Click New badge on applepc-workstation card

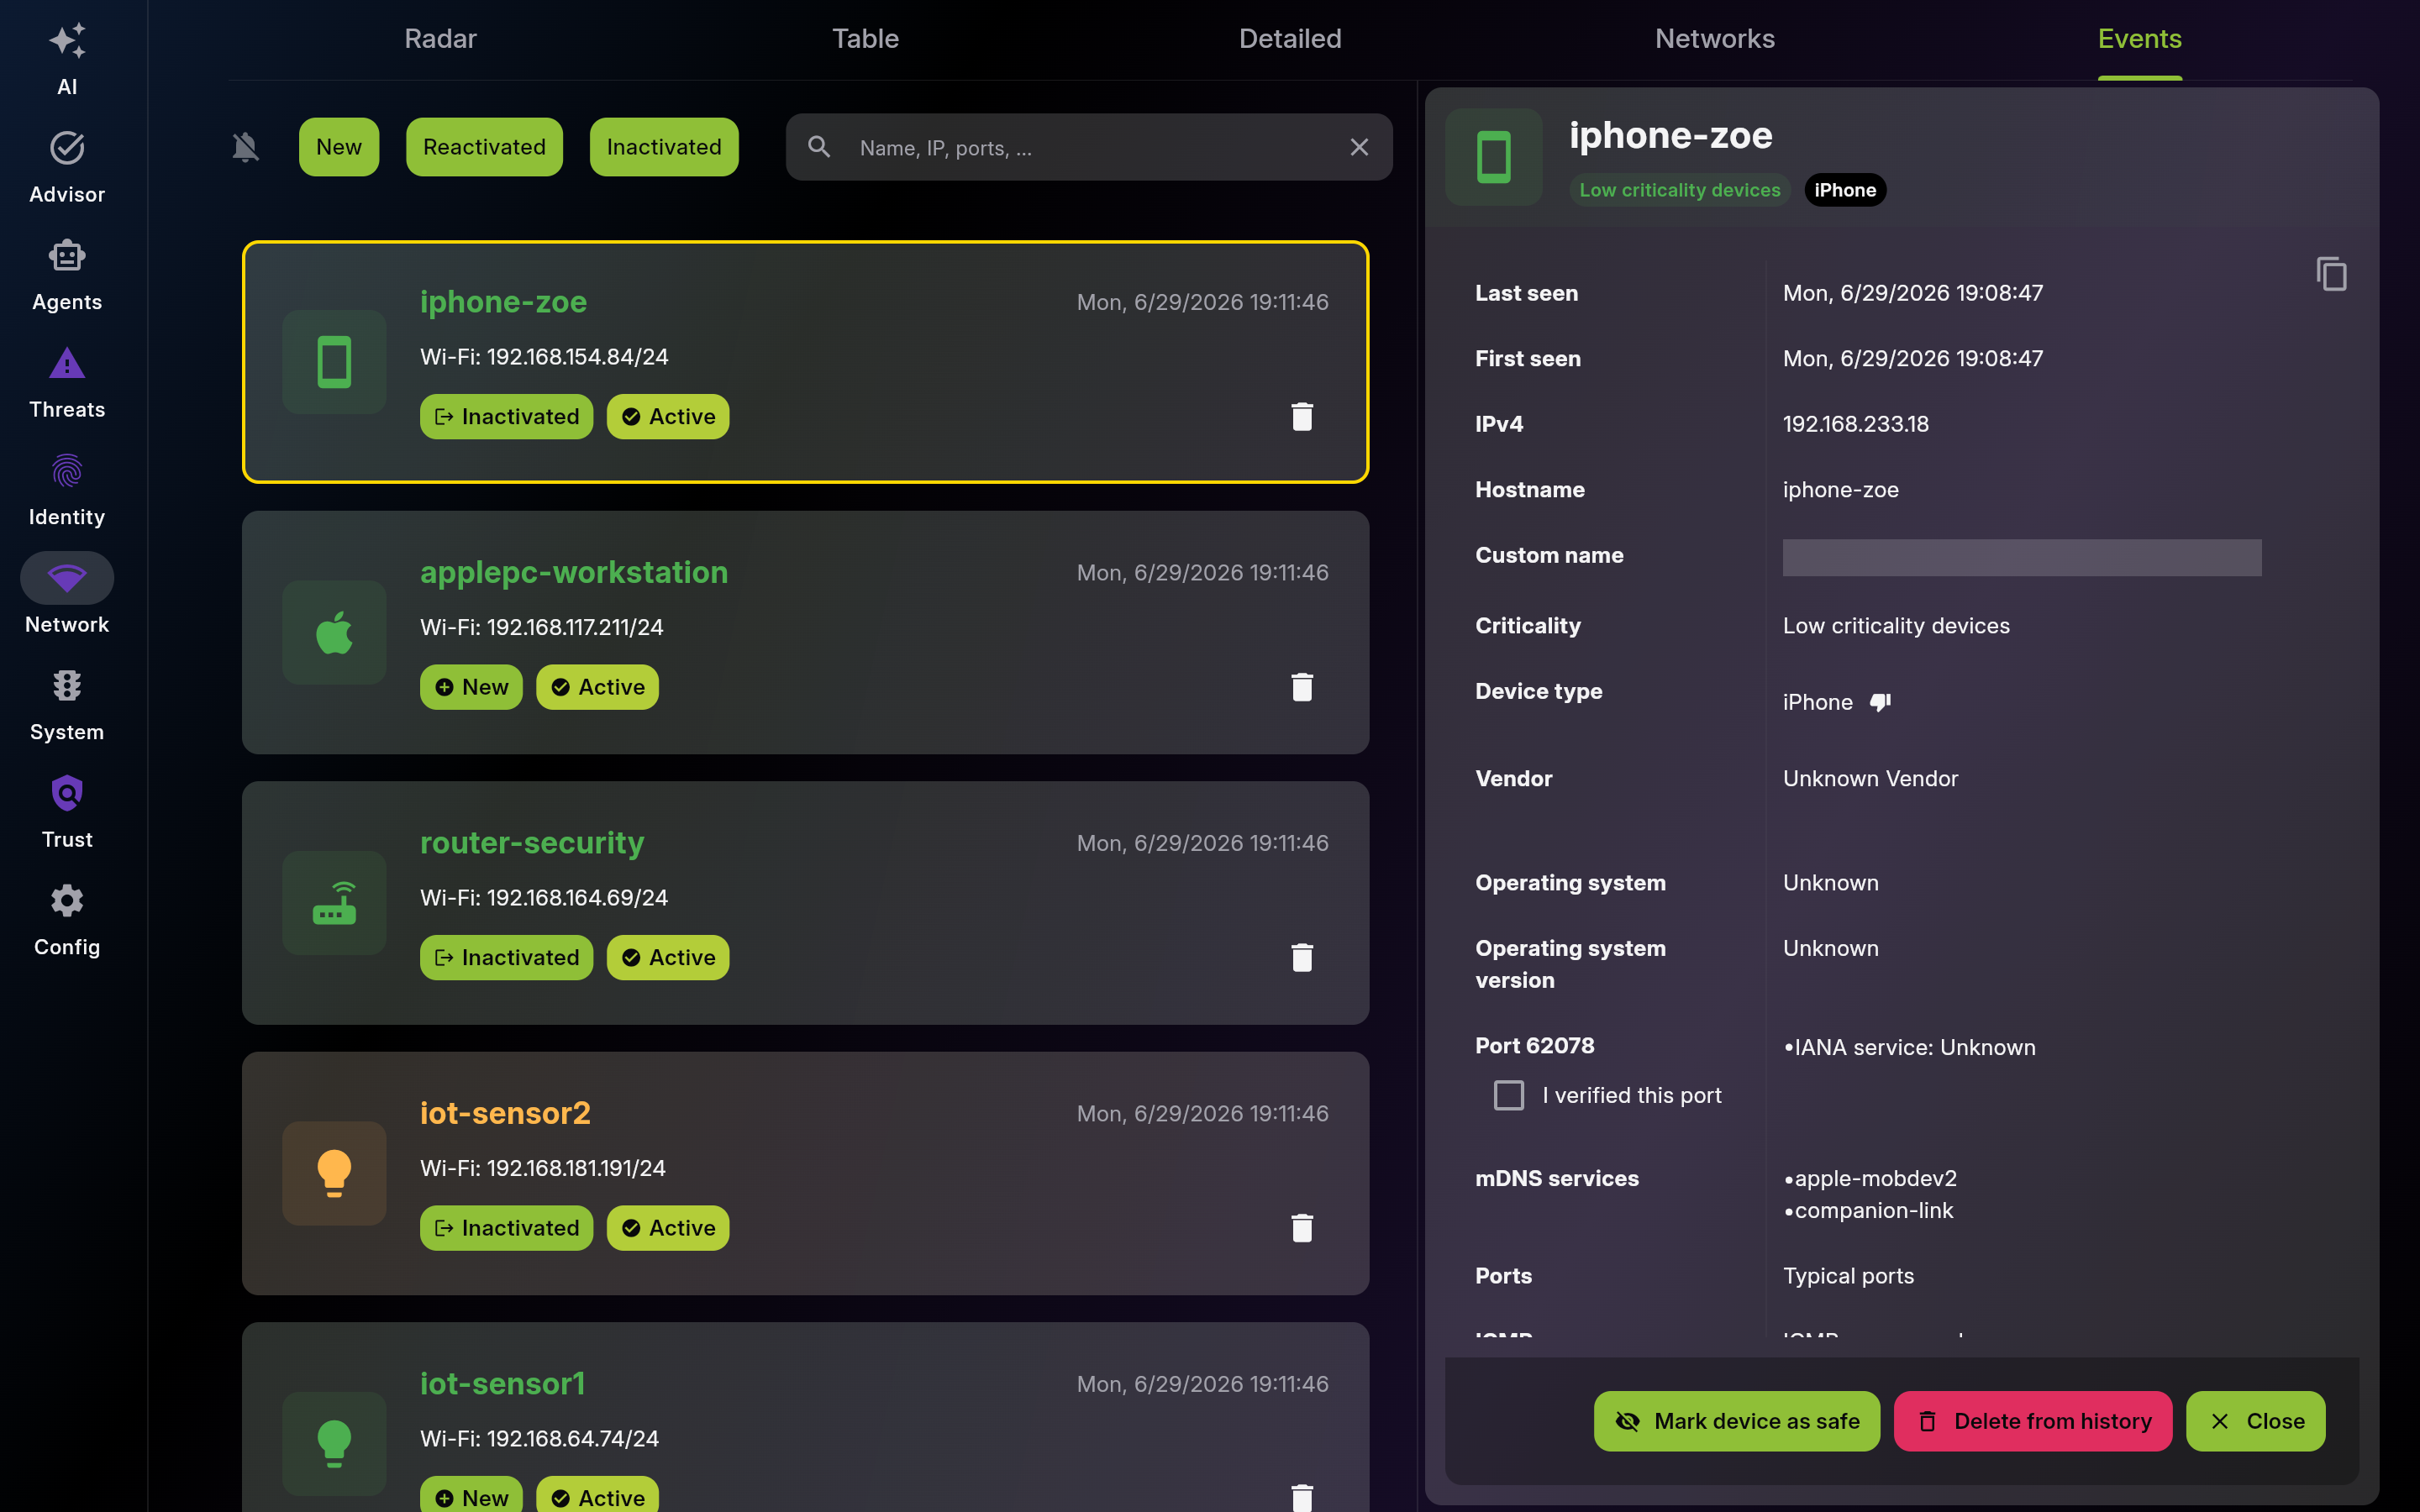[x=471, y=687]
